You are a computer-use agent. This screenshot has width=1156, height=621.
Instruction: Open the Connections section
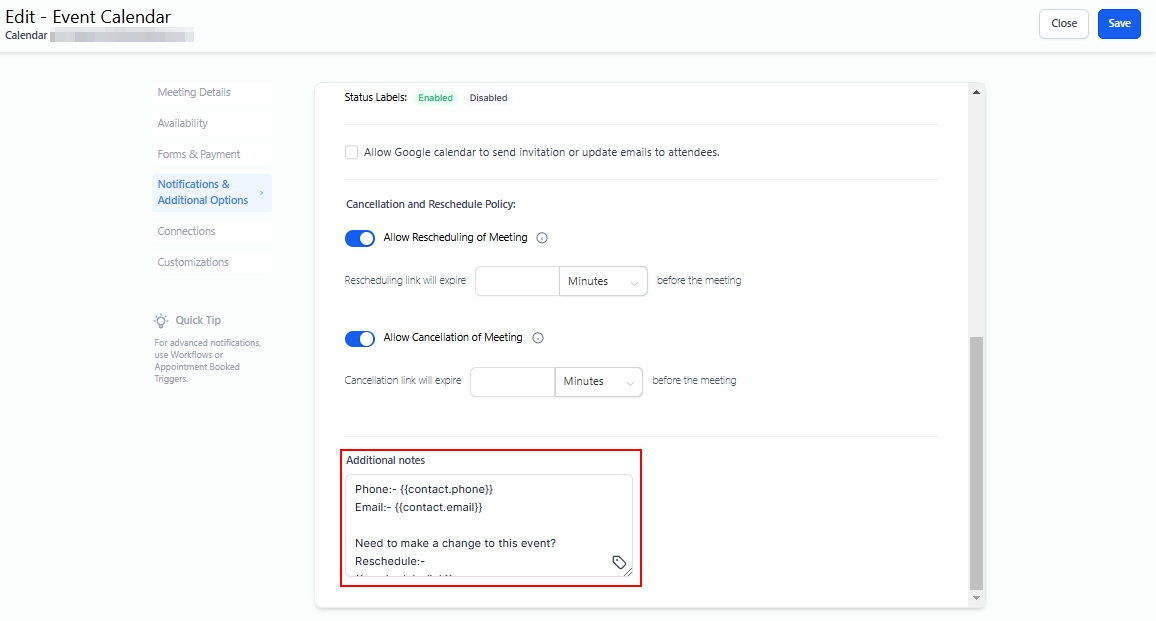[x=186, y=231]
